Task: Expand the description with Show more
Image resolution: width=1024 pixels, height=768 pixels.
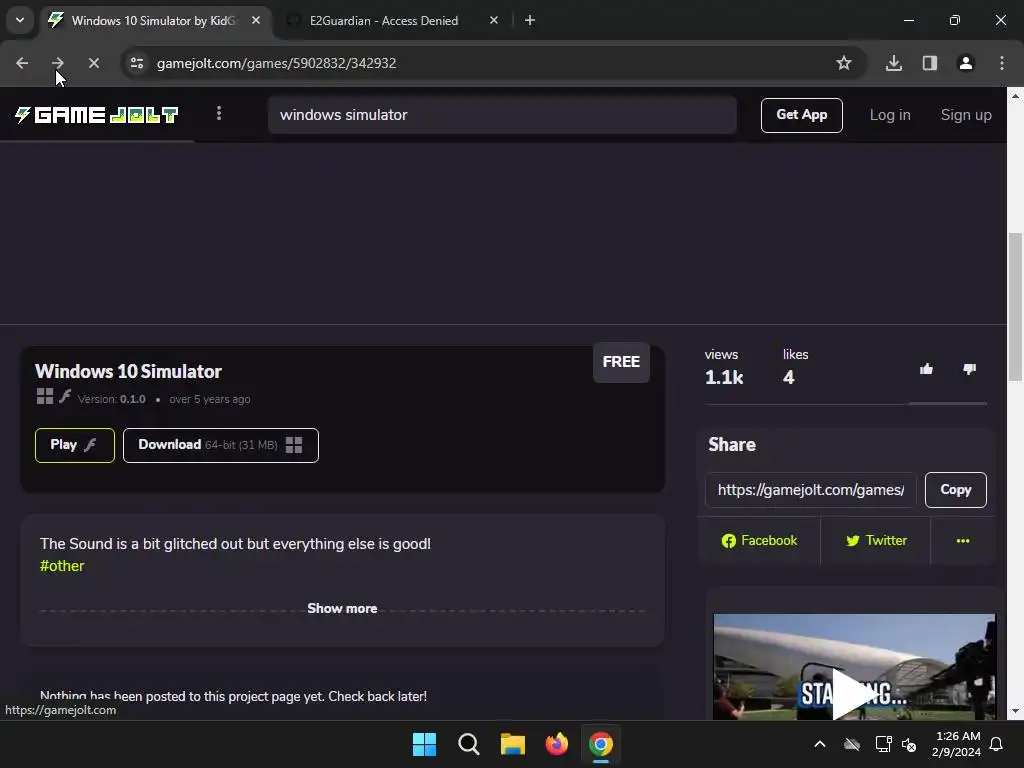Action: point(342,609)
